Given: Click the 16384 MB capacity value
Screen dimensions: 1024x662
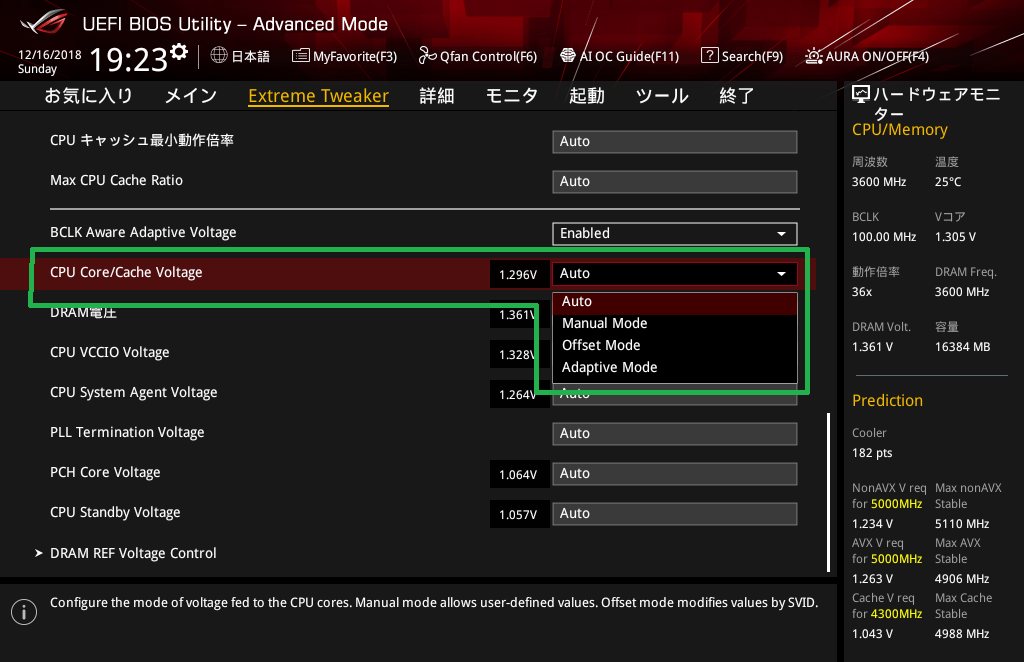Looking at the screenshot, I should pyautogui.click(x=963, y=347).
